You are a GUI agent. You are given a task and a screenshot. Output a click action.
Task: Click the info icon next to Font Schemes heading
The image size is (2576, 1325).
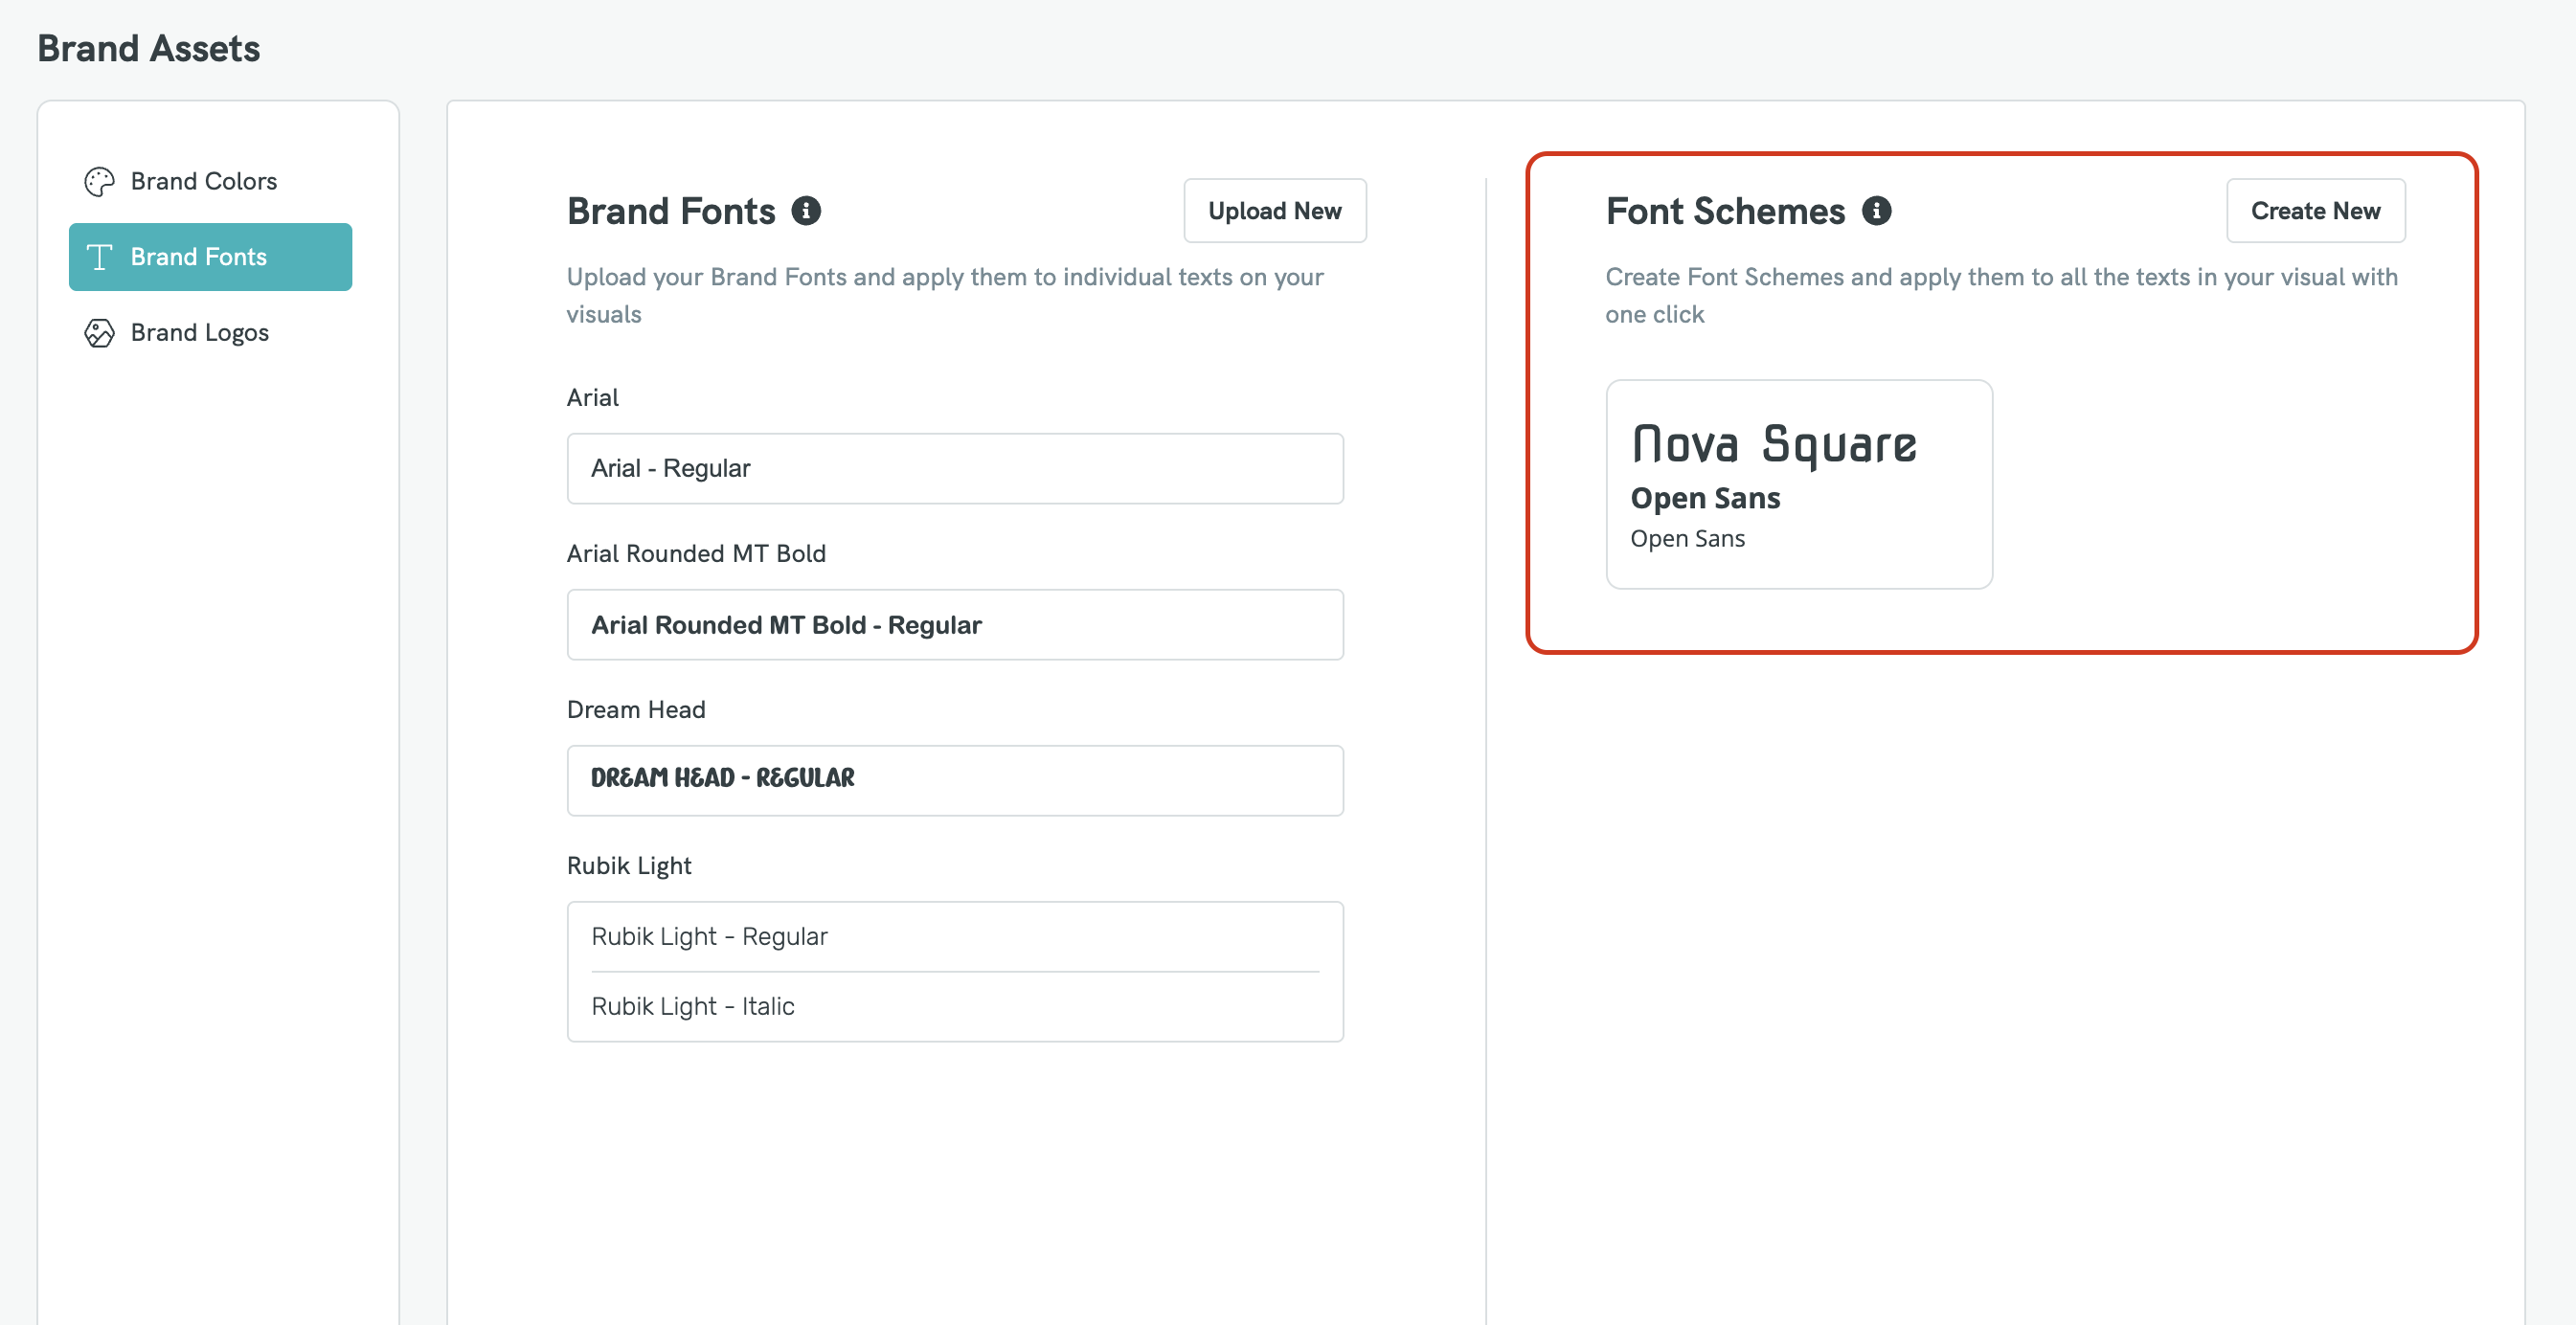pos(1876,211)
